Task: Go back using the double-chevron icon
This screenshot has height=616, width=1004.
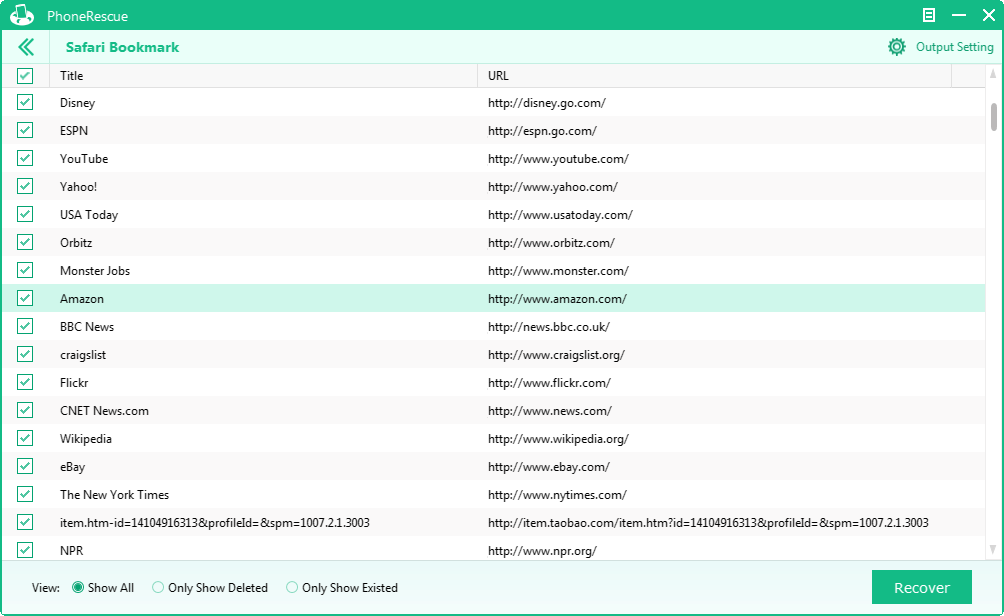Action: (x=26, y=47)
